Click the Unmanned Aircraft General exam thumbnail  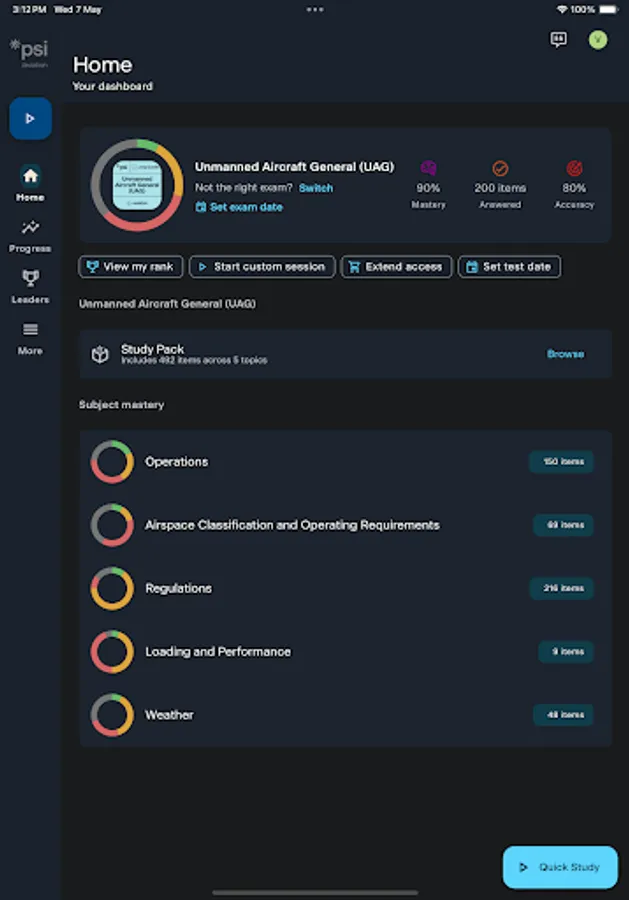click(x=137, y=185)
